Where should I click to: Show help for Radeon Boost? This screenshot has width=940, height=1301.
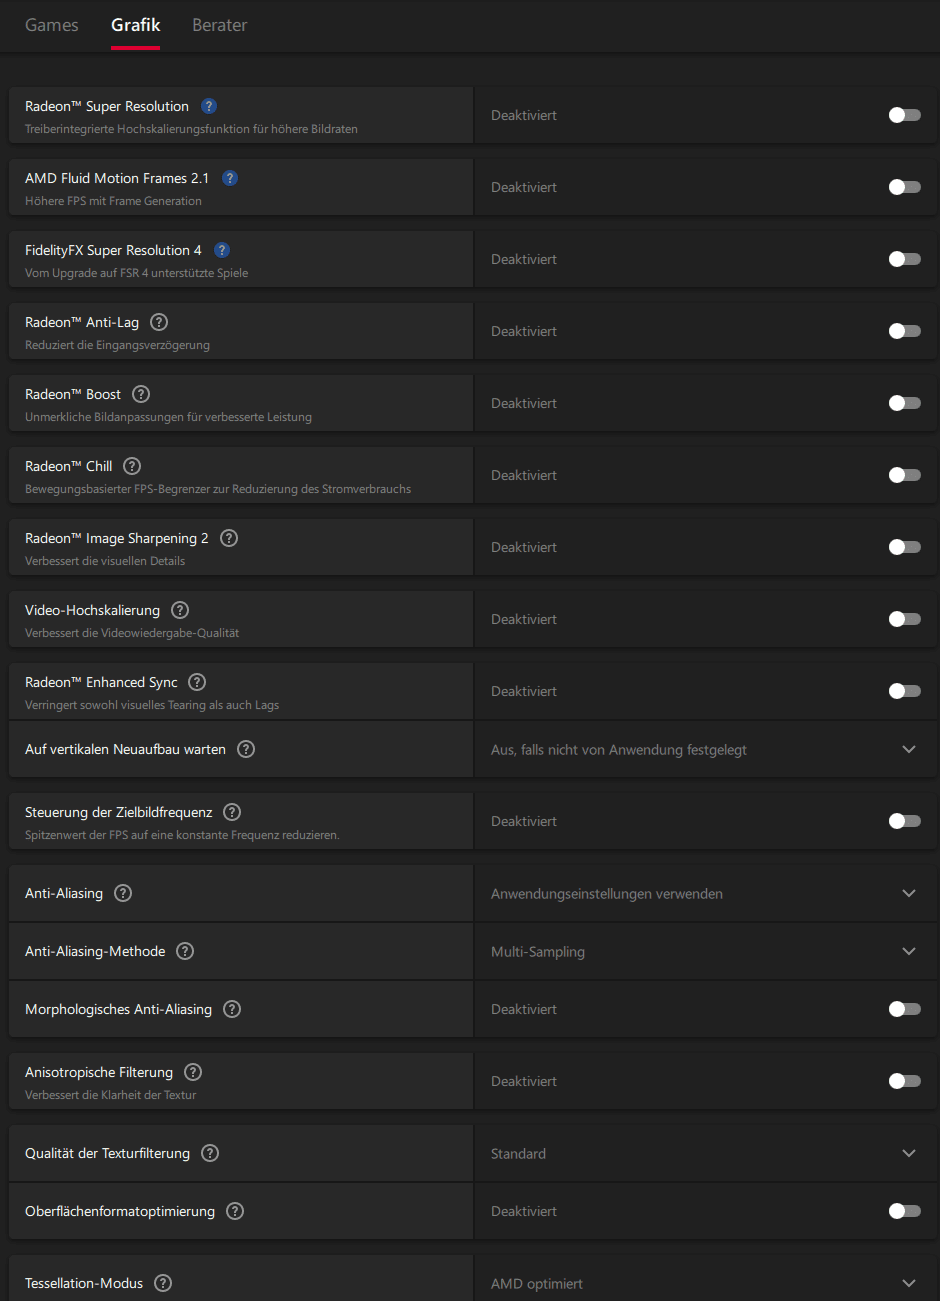[141, 394]
